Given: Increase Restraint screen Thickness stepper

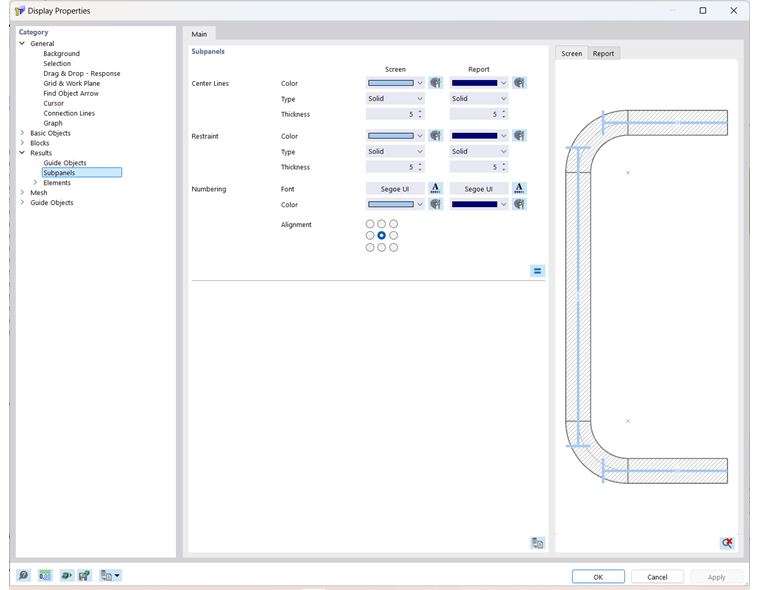Looking at the screenshot, I should point(420,164).
